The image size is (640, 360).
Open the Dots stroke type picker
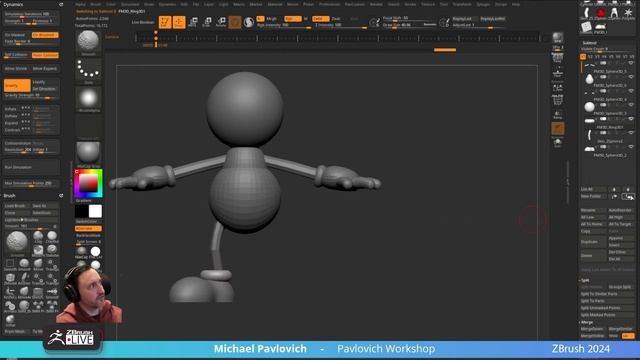pos(88,70)
